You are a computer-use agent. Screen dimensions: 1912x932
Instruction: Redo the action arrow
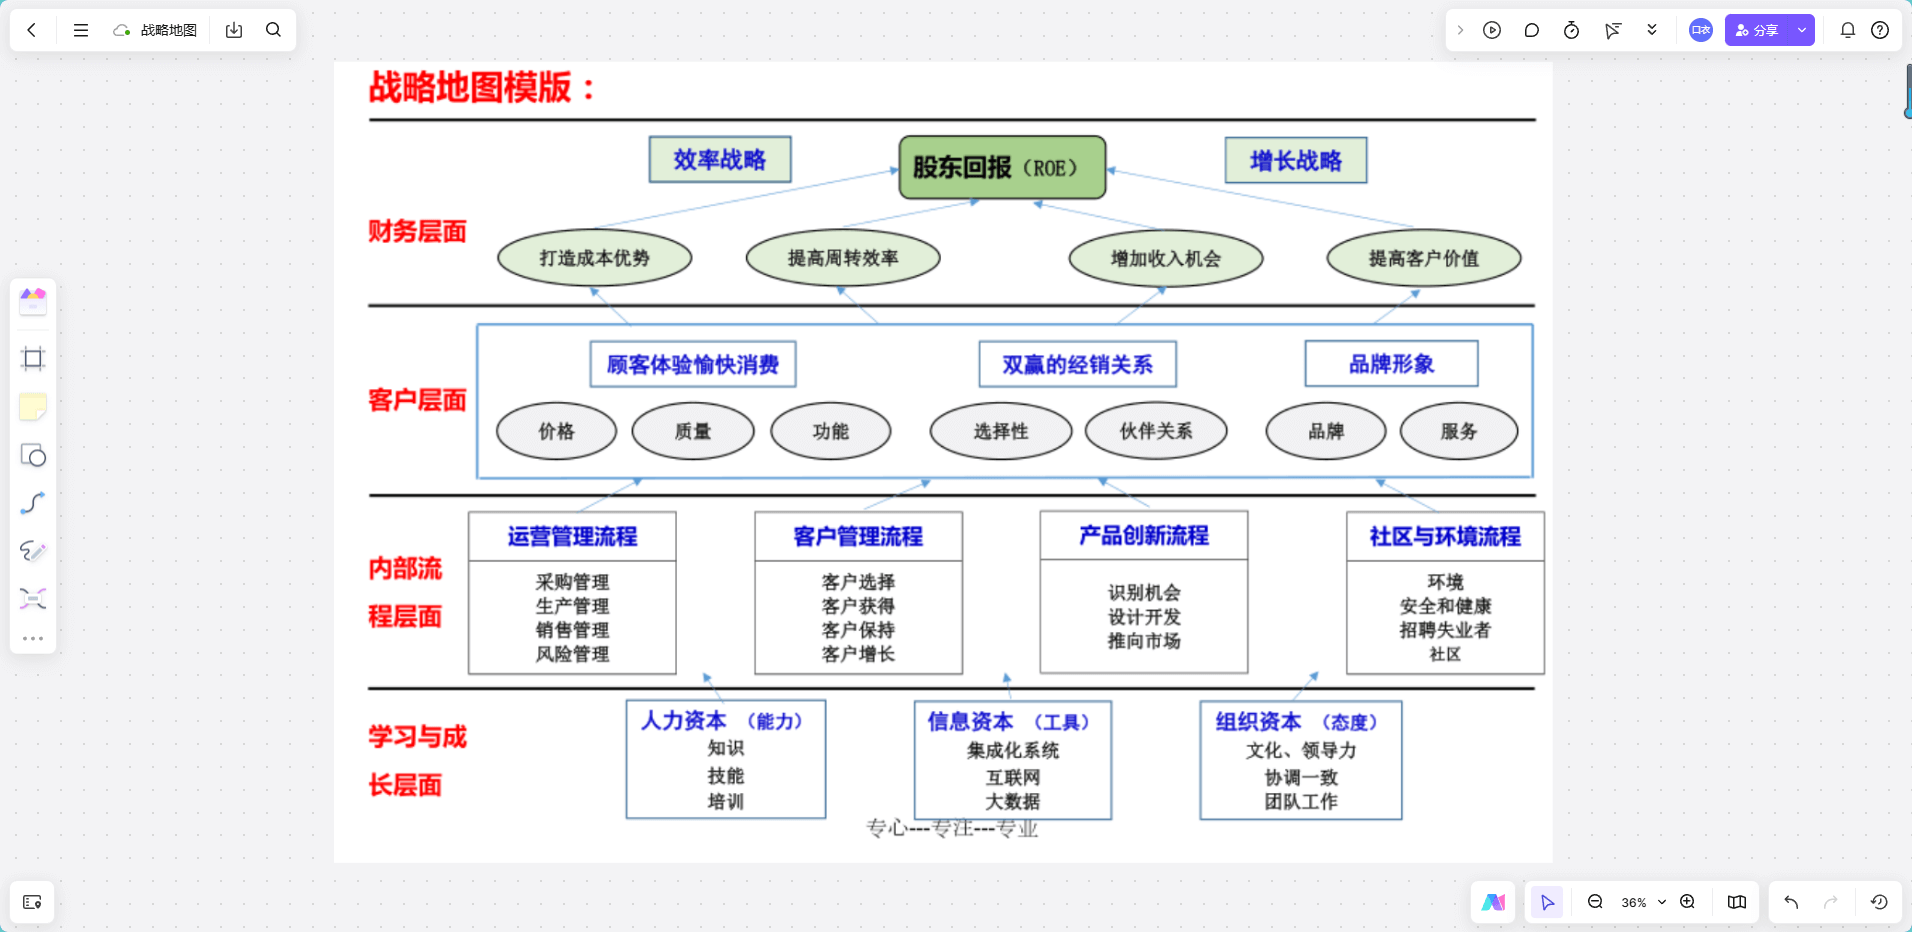(x=1830, y=902)
